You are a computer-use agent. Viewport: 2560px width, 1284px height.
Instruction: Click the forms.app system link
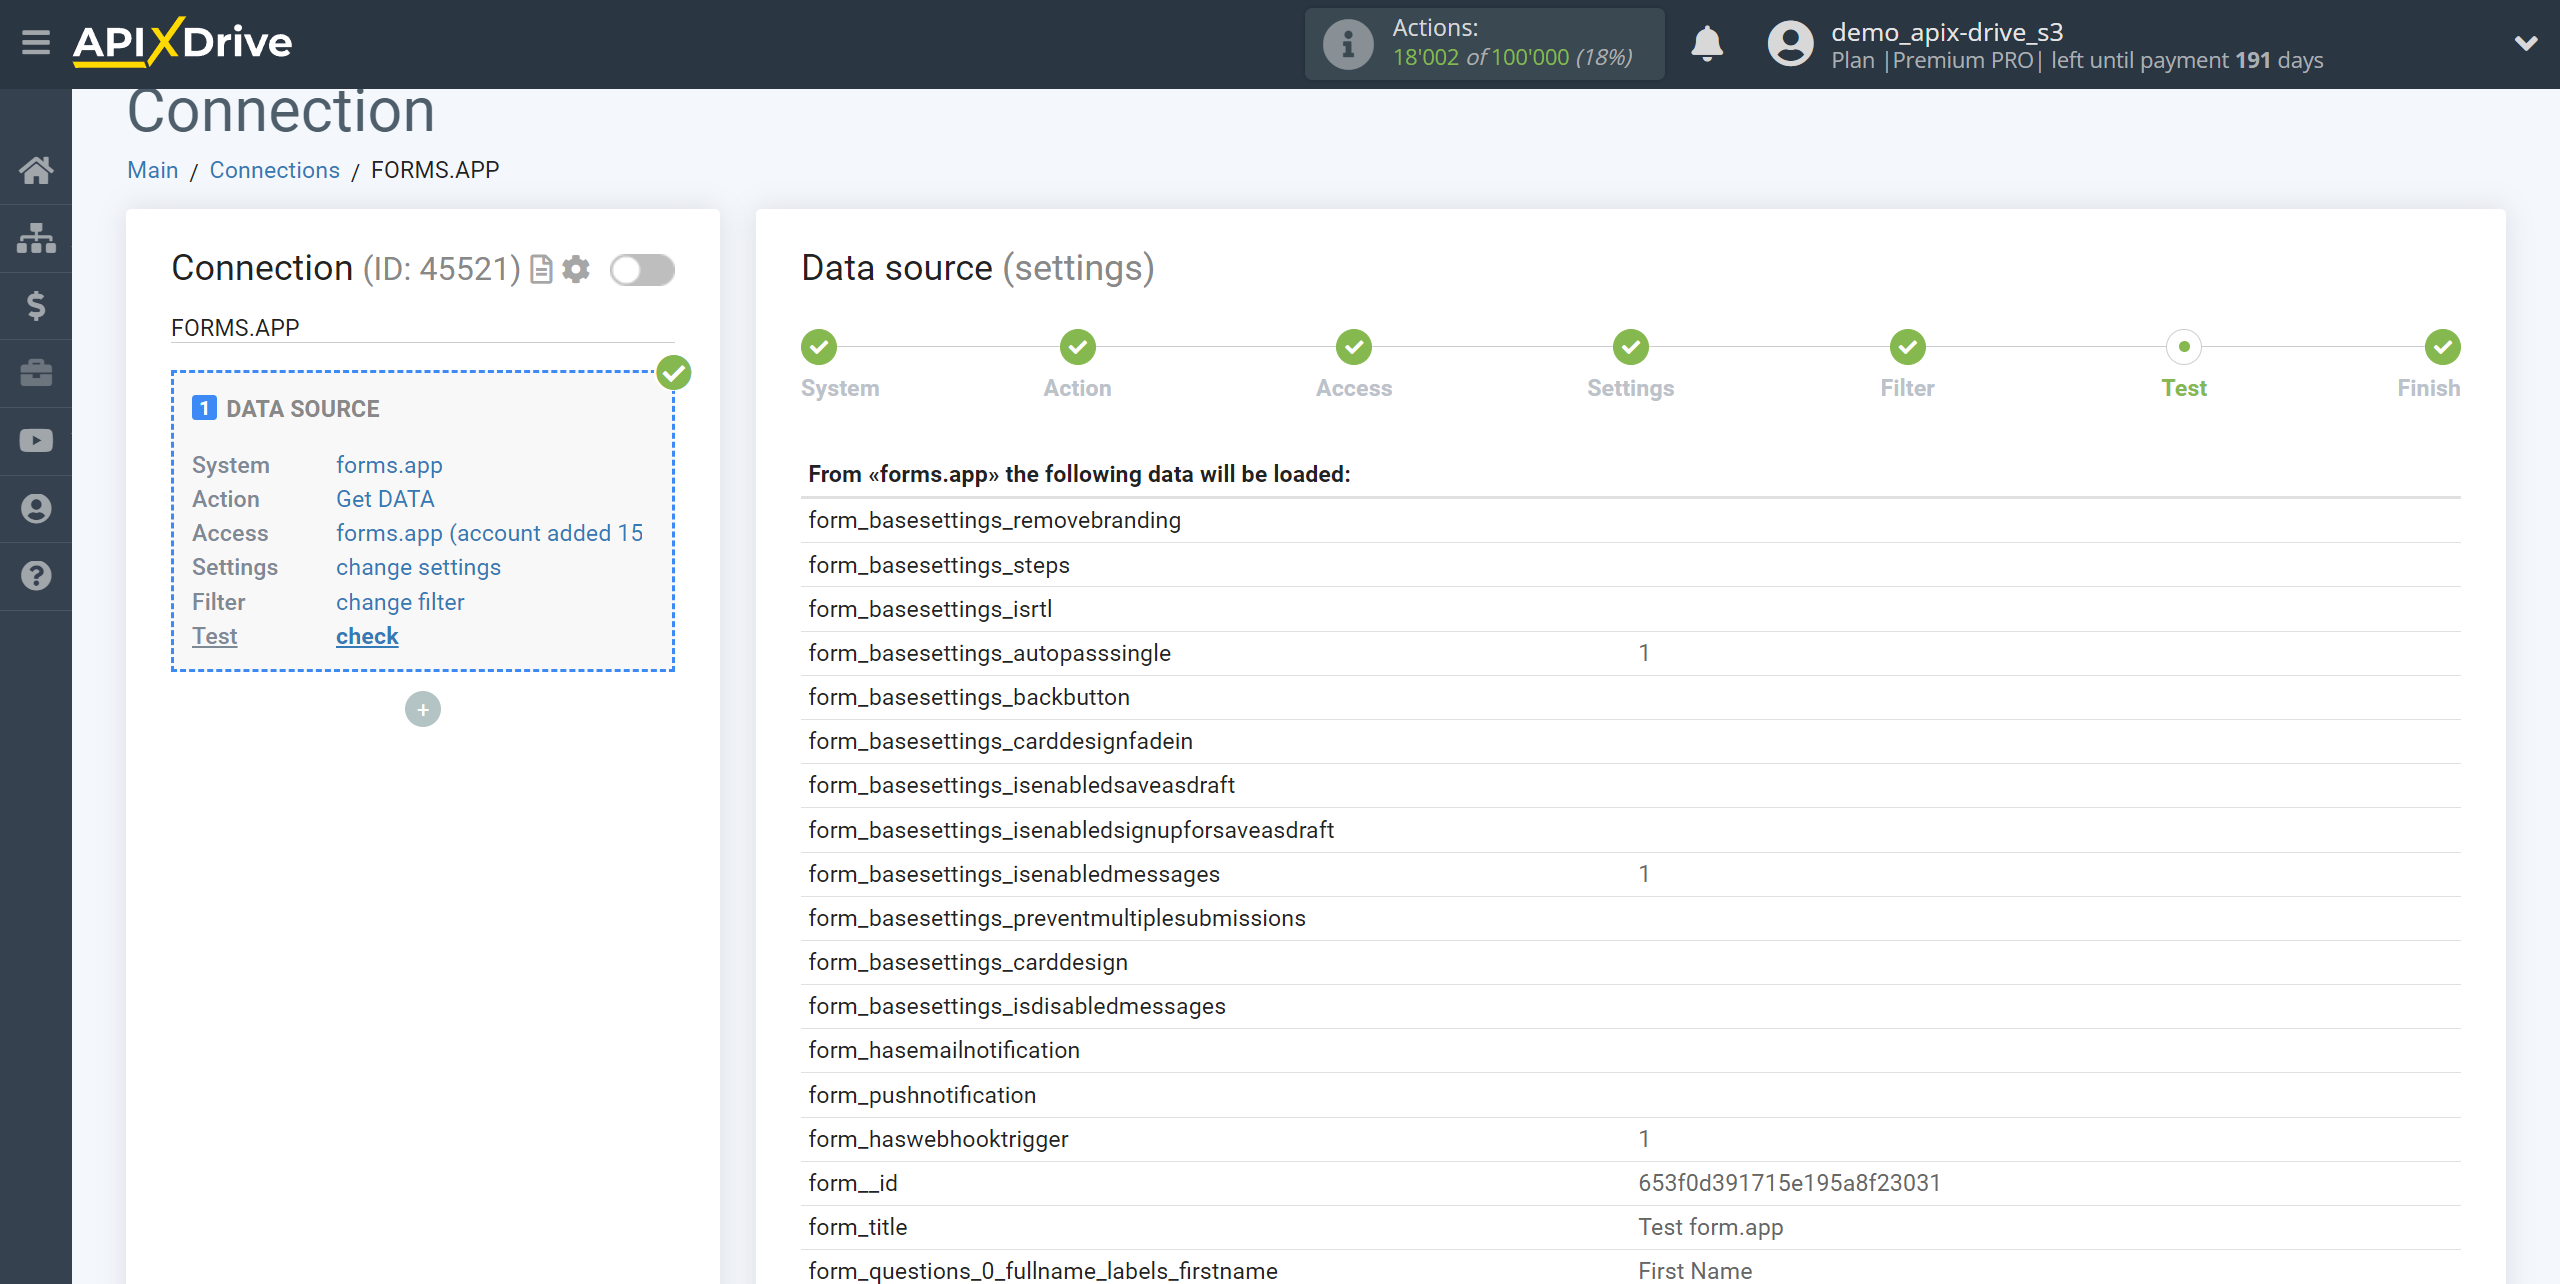[x=389, y=465]
